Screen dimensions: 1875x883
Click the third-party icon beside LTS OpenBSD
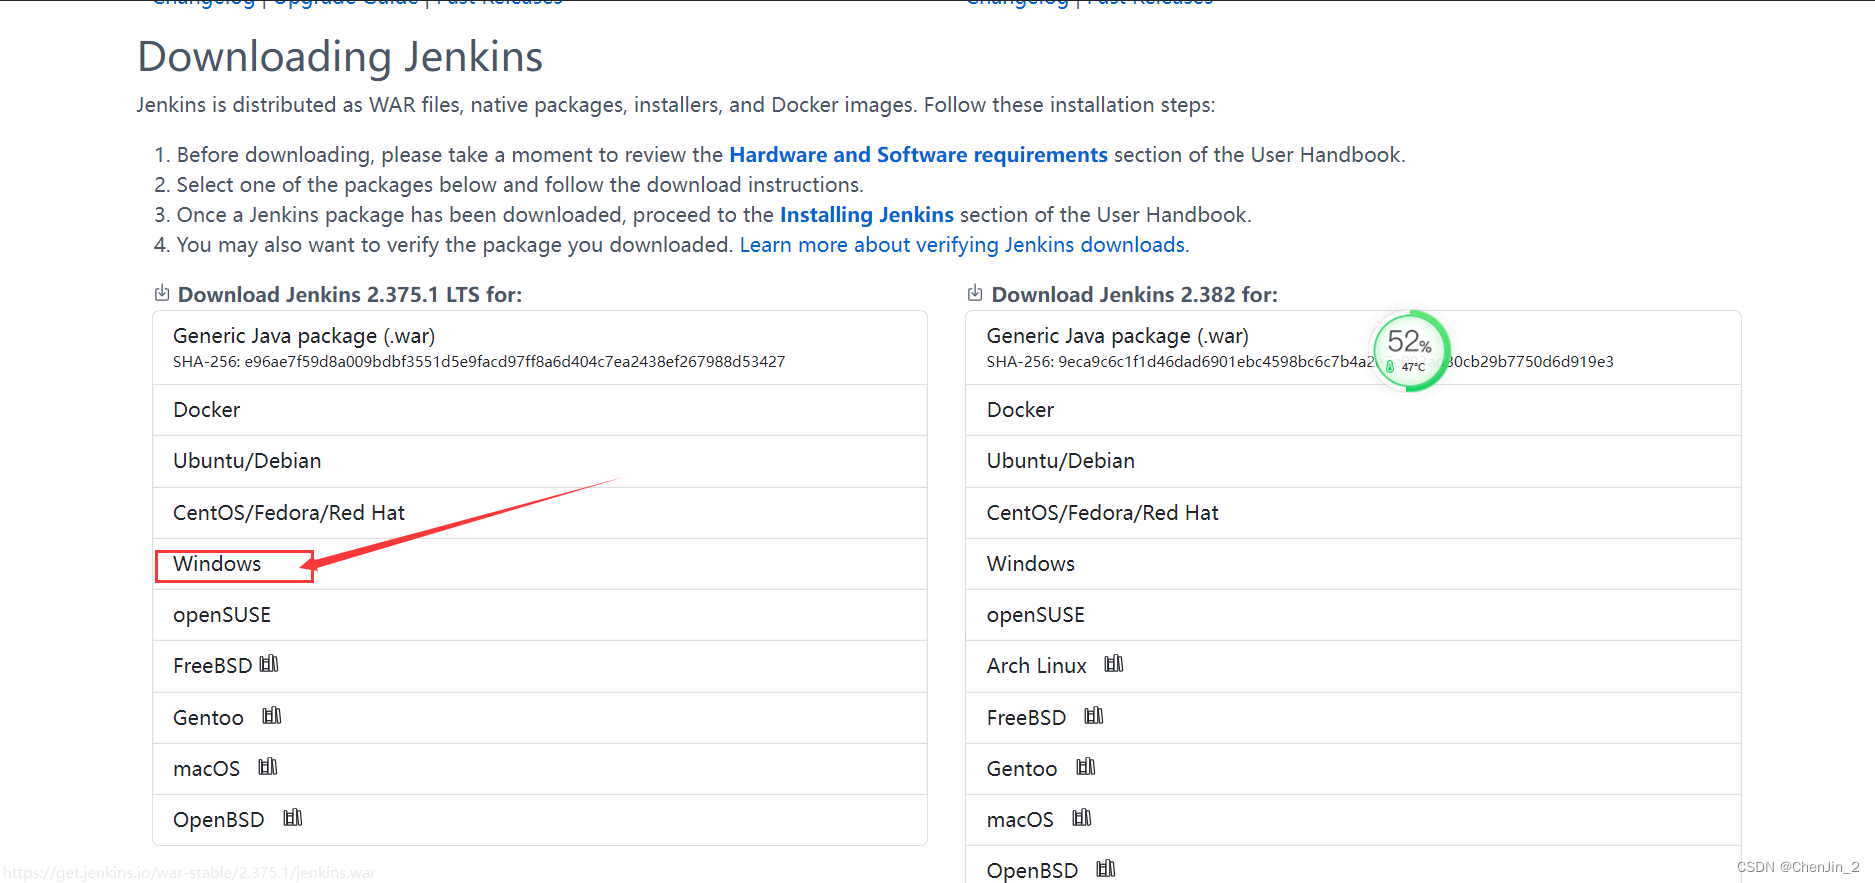click(293, 818)
